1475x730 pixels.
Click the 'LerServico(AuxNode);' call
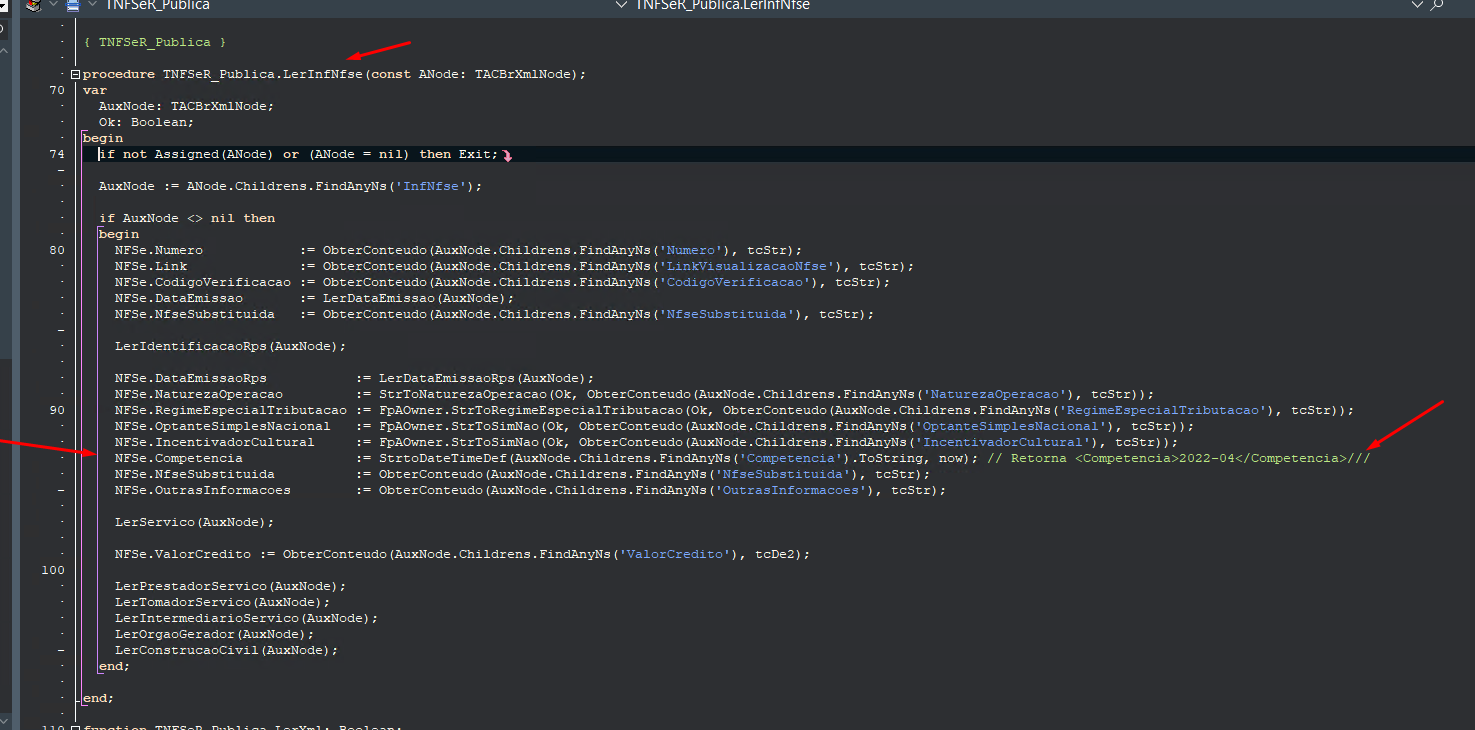(194, 522)
